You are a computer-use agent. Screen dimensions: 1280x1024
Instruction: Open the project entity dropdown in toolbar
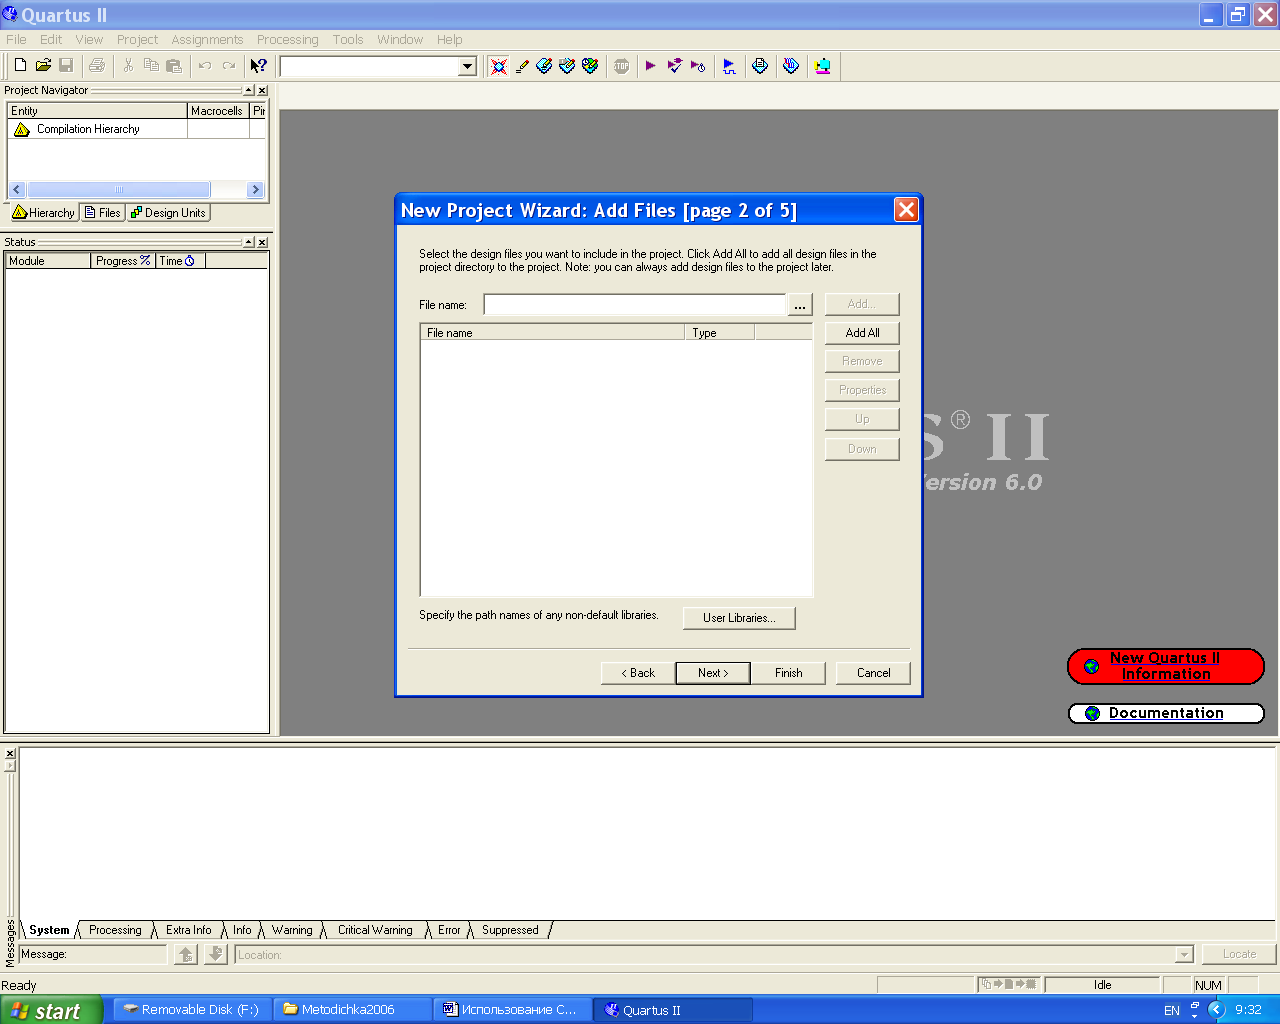467,67
